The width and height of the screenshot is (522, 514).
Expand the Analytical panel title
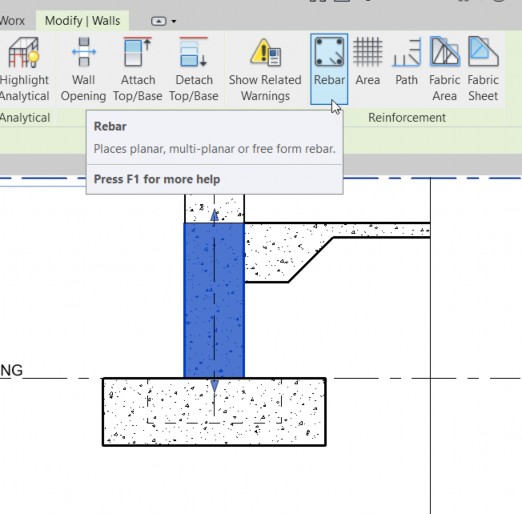tap(25, 118)
